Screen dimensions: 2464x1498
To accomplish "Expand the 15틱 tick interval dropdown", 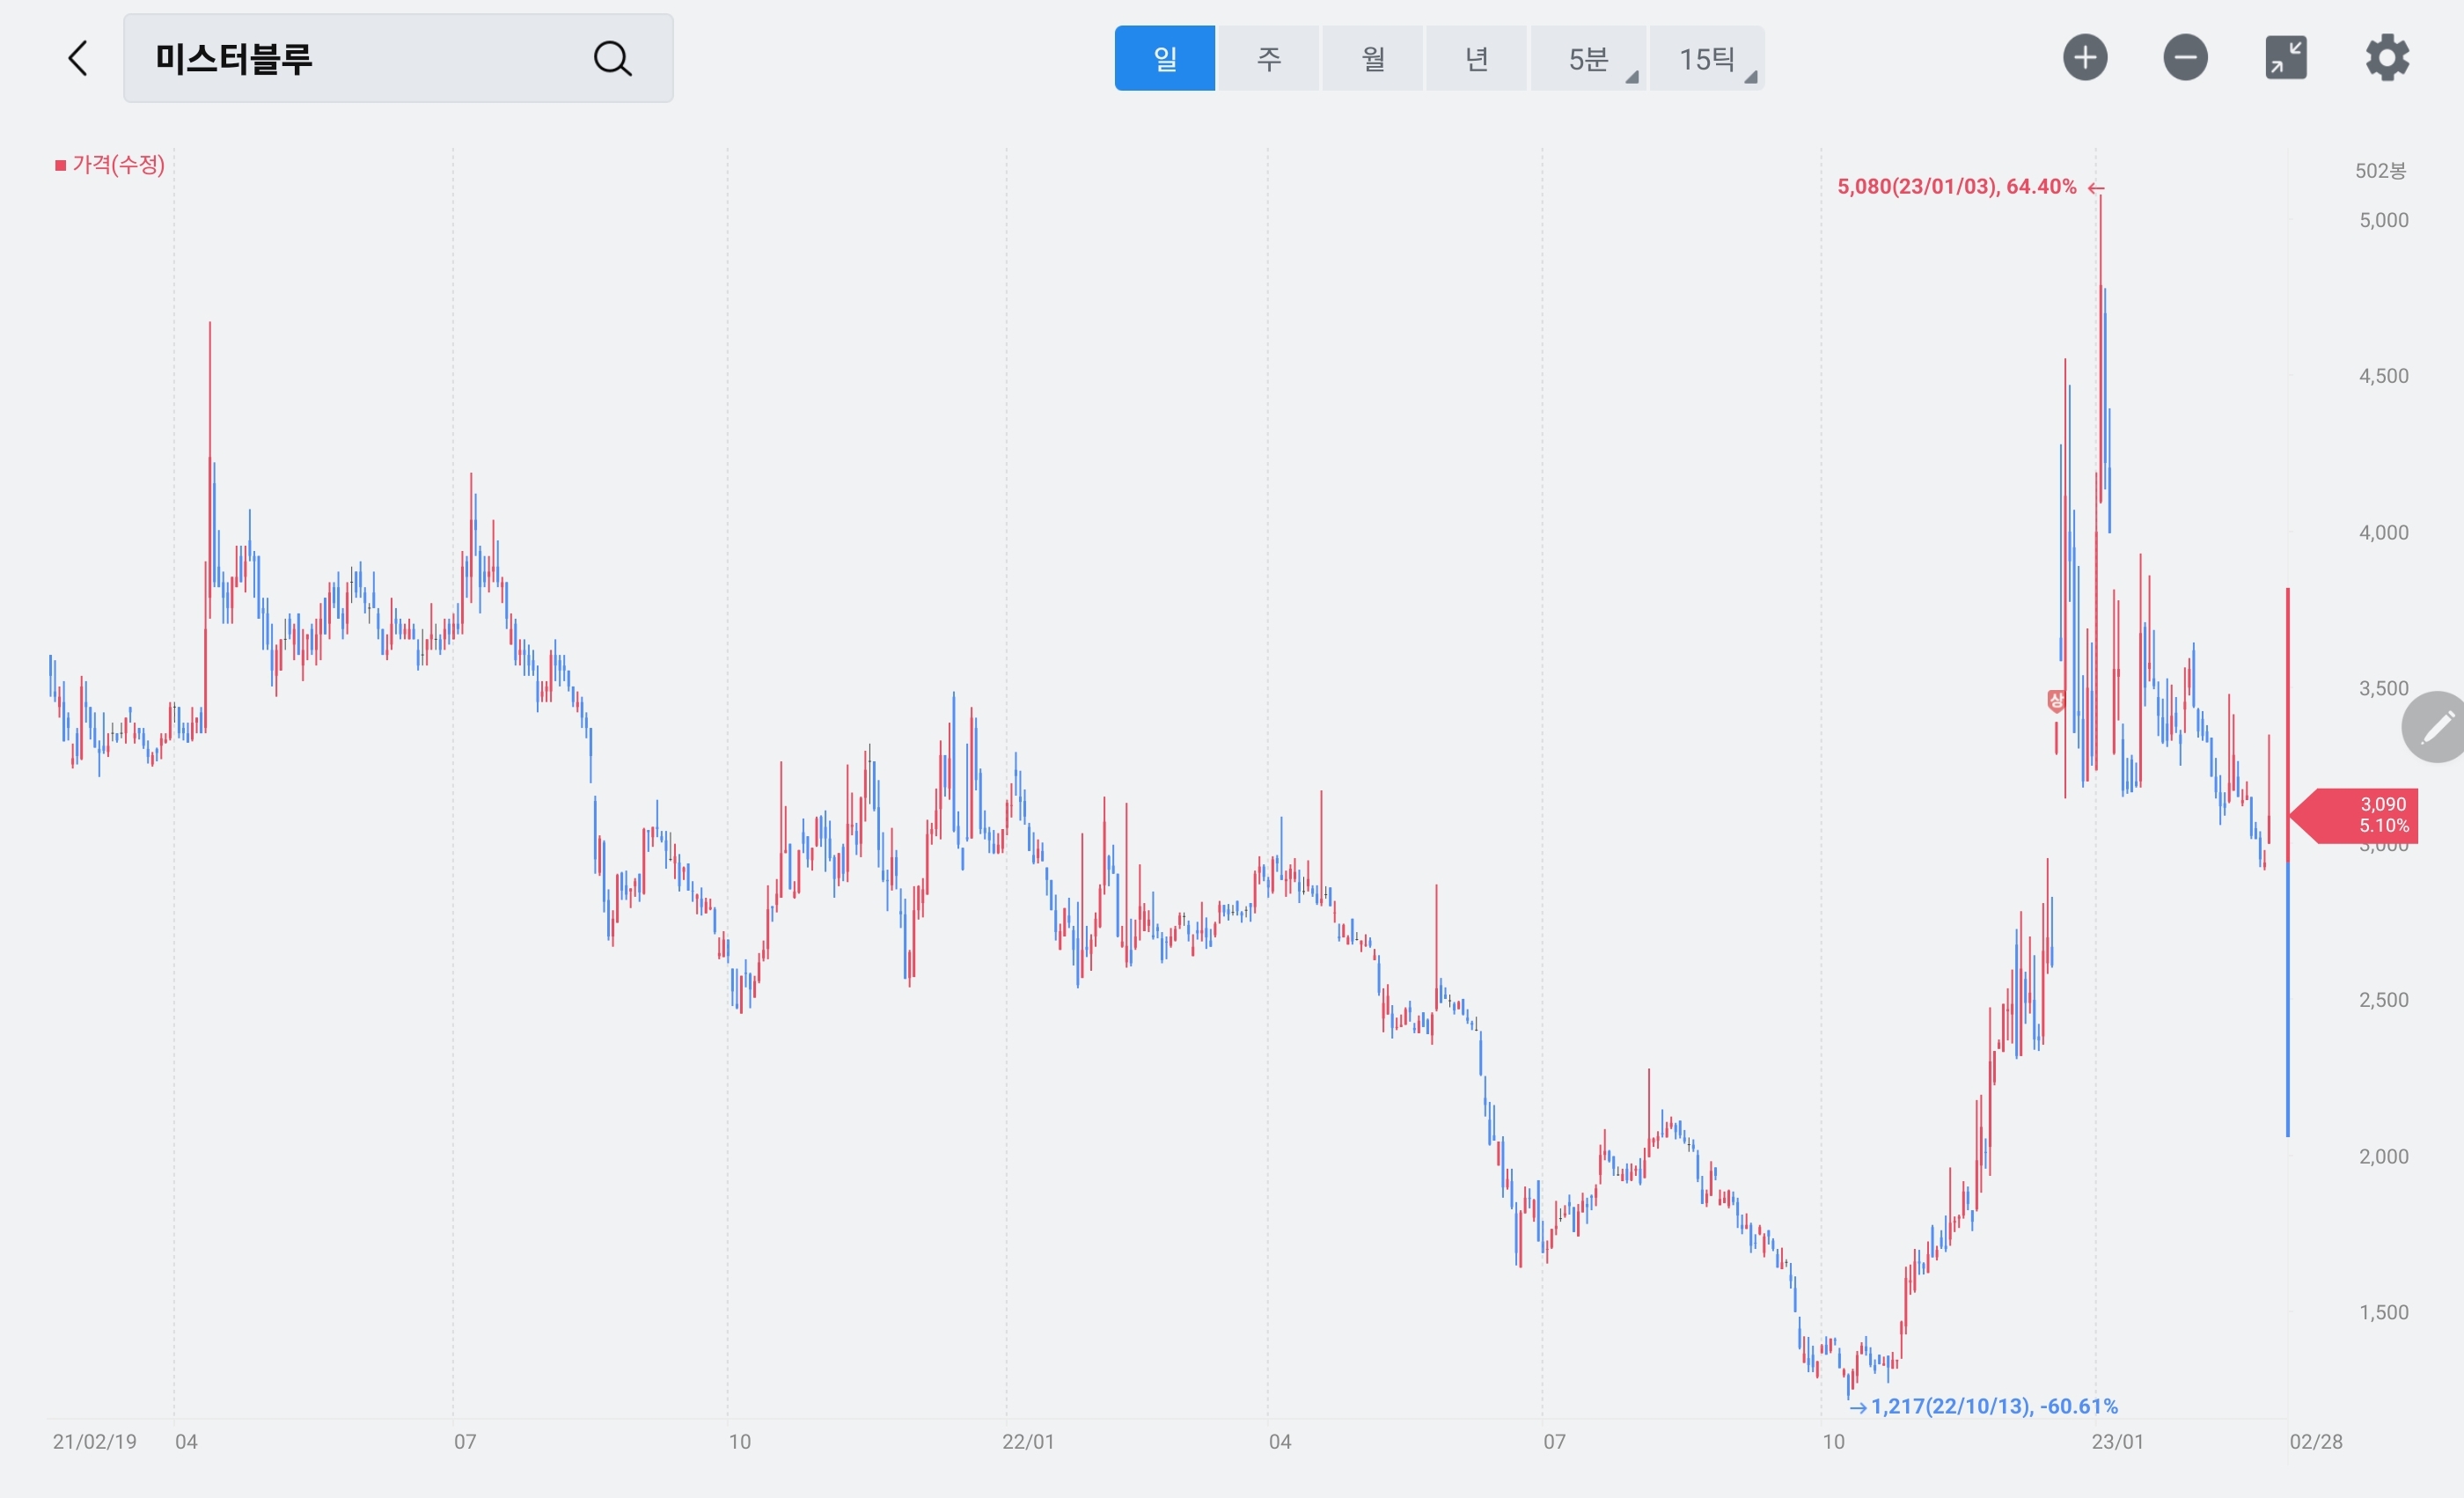I will [1707, 58].
